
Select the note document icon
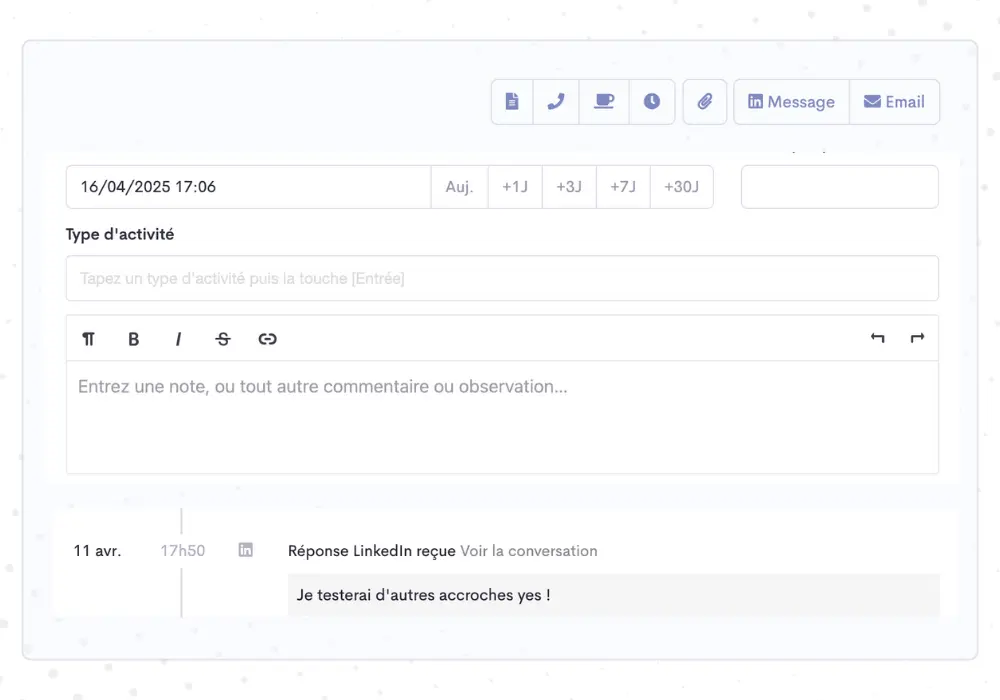click(512, 102)
